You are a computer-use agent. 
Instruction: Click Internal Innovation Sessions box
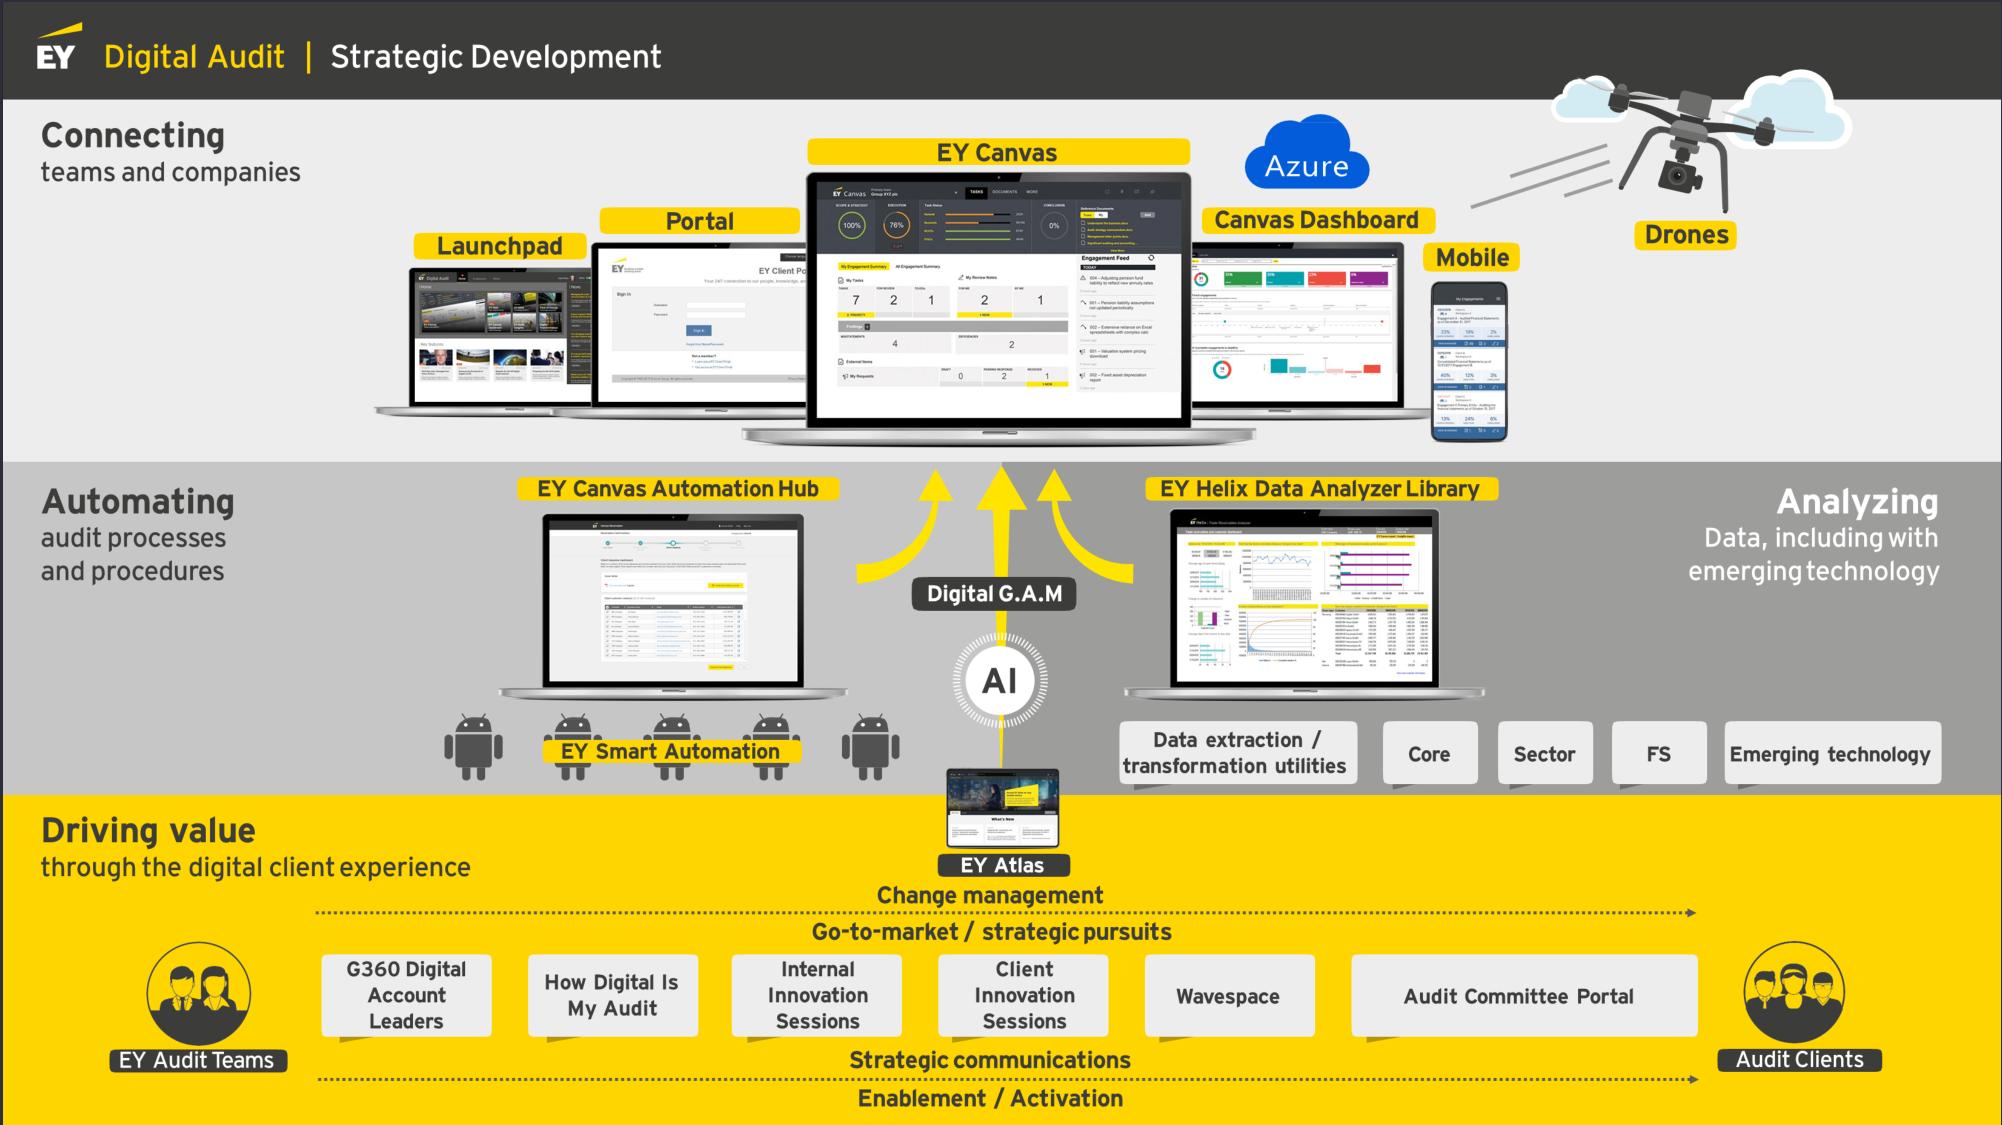(x=817, y=995)
